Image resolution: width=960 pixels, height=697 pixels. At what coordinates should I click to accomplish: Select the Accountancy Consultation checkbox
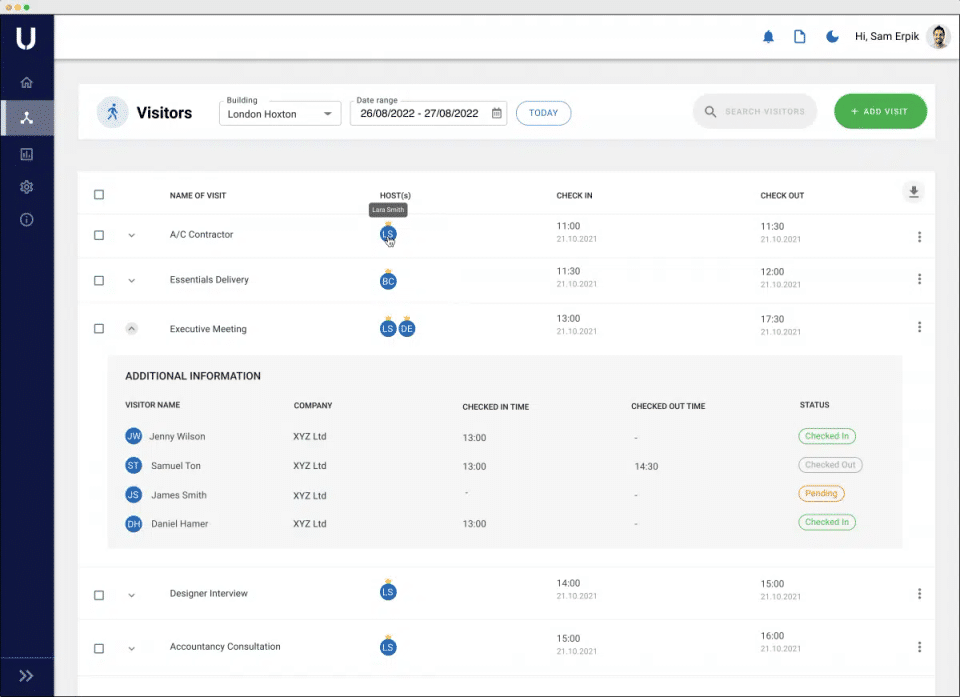click(x=99, y=649)
